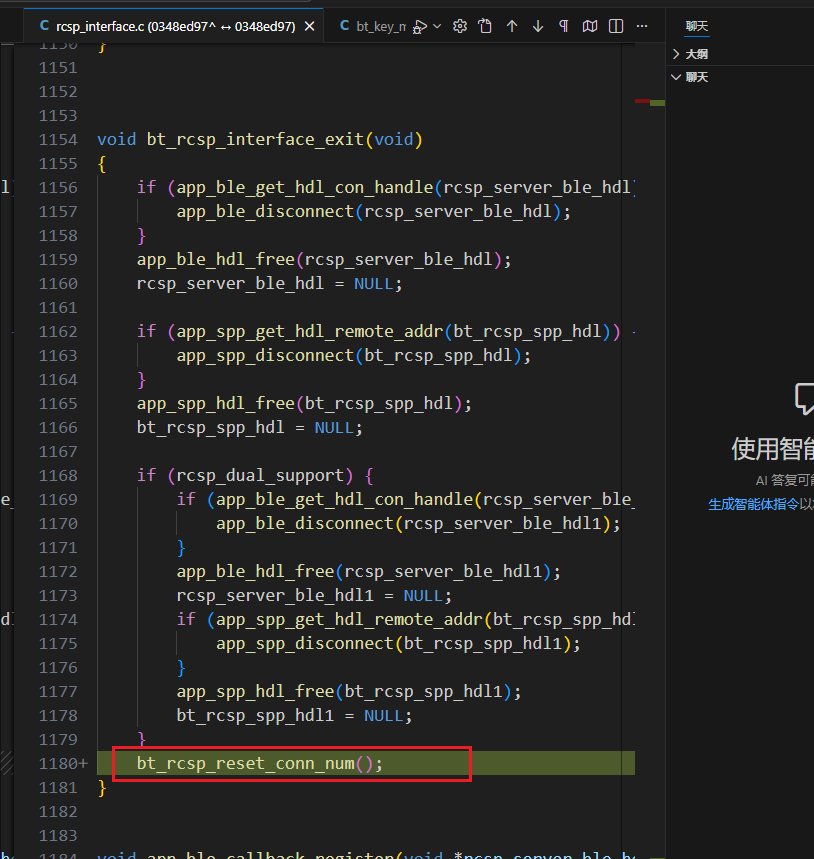
Task: Click the Debug/Run file icon in editor toolbar
Action: coord(420,26)
